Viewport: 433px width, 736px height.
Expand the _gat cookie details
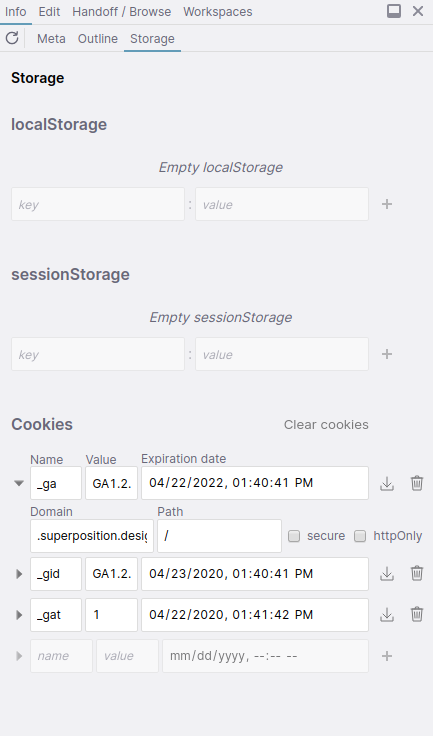(x=19, y=614)
